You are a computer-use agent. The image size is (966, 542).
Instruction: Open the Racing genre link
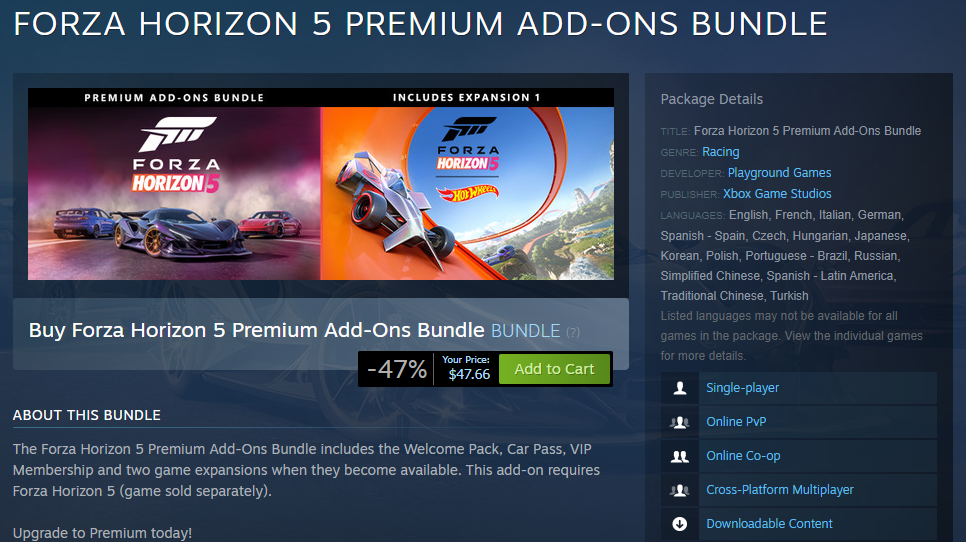[x=721, y=152]
